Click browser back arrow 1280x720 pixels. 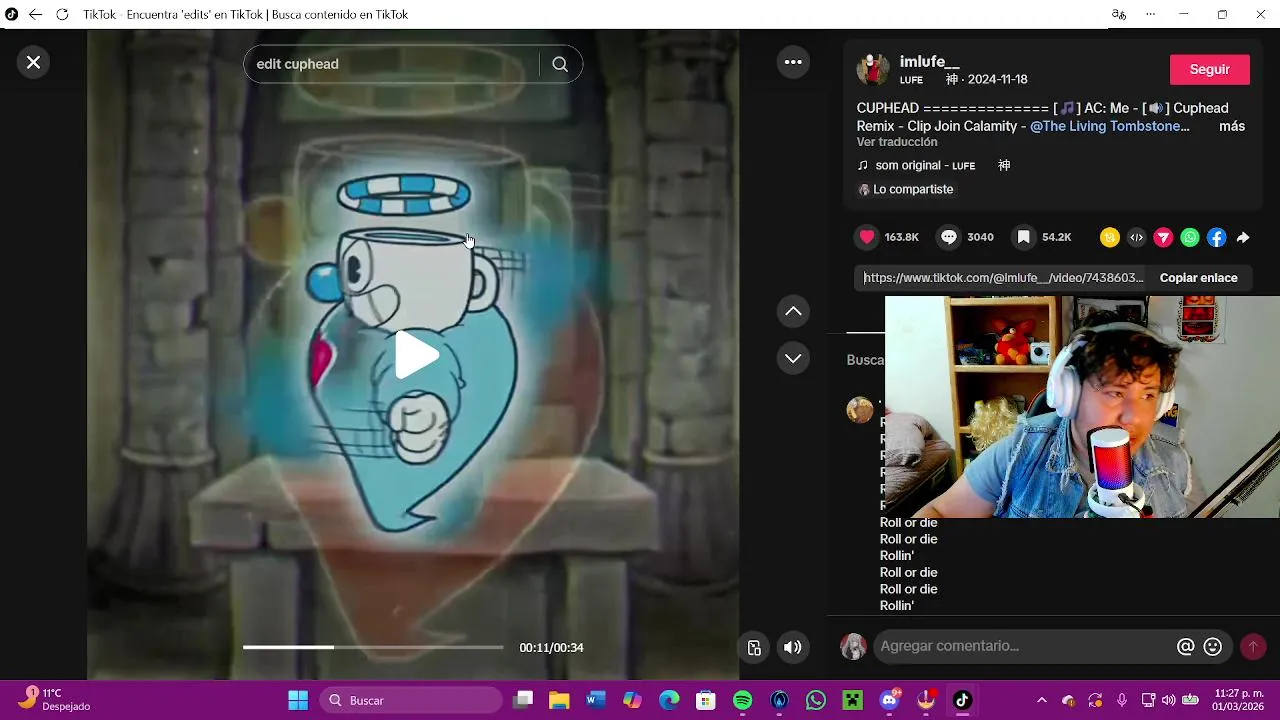pos(36,14)
